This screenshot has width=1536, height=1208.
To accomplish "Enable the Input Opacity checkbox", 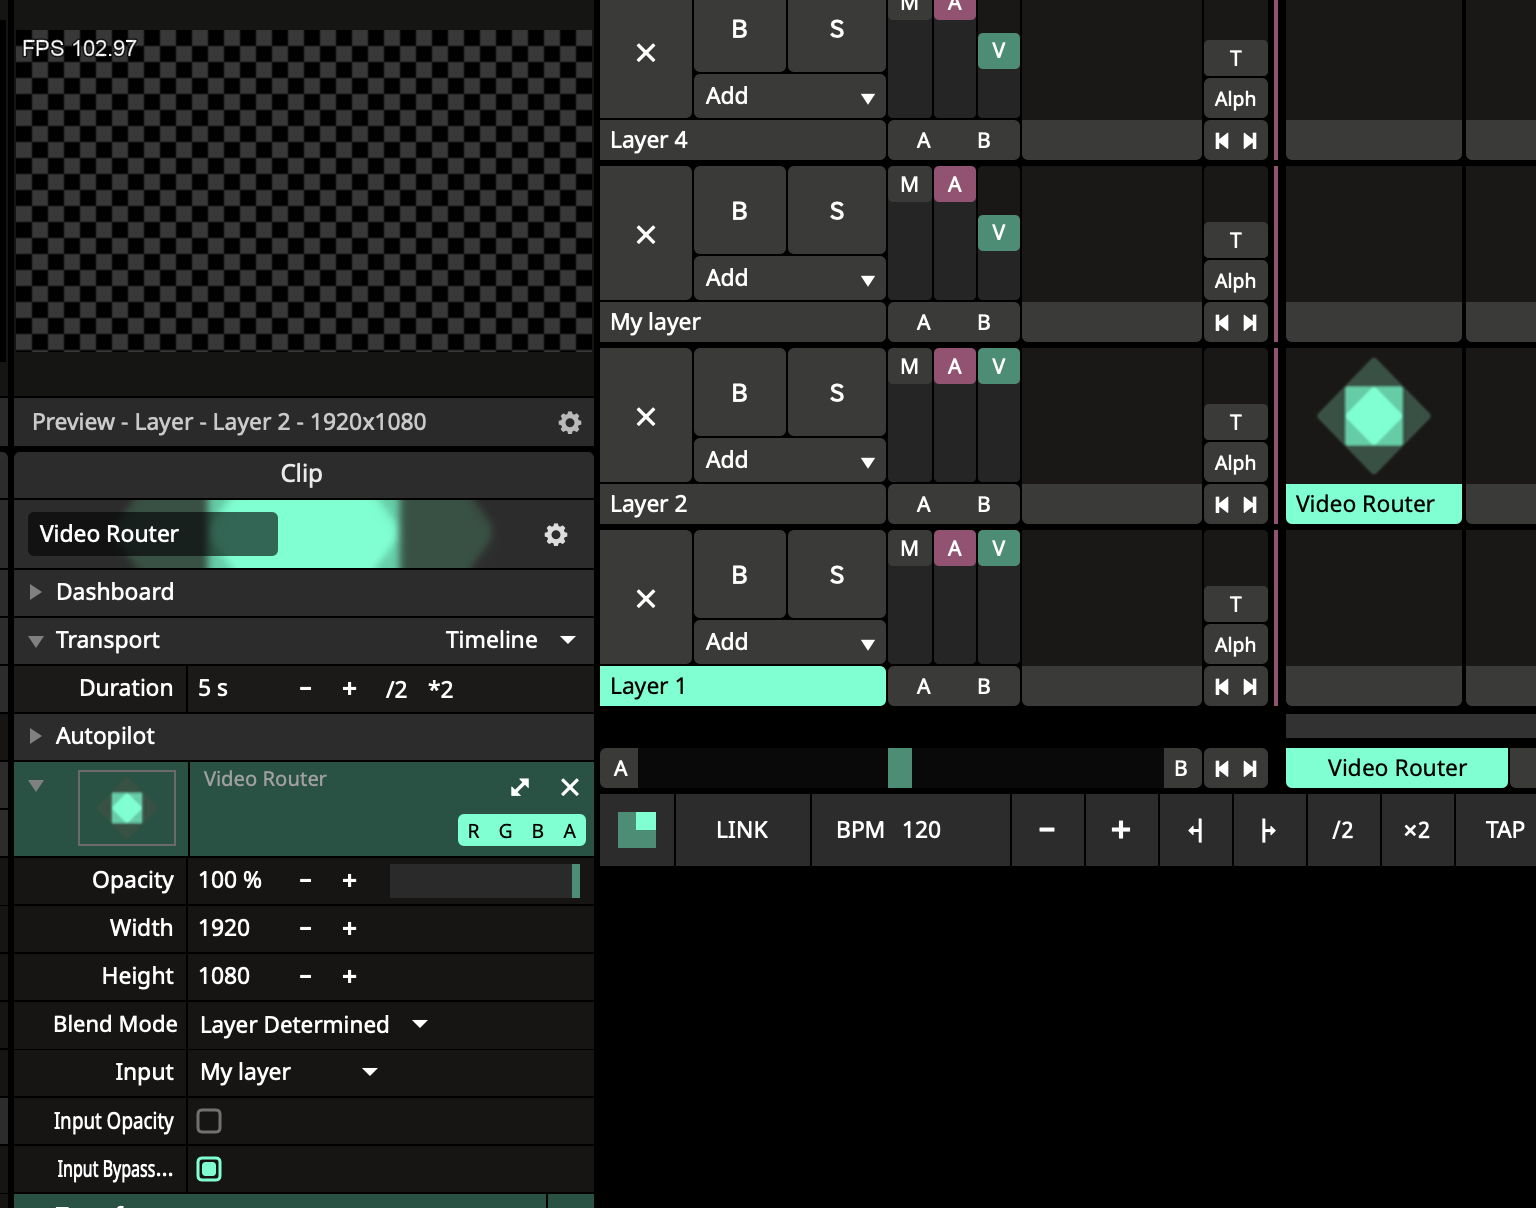I will click(x=209, y=1121).
